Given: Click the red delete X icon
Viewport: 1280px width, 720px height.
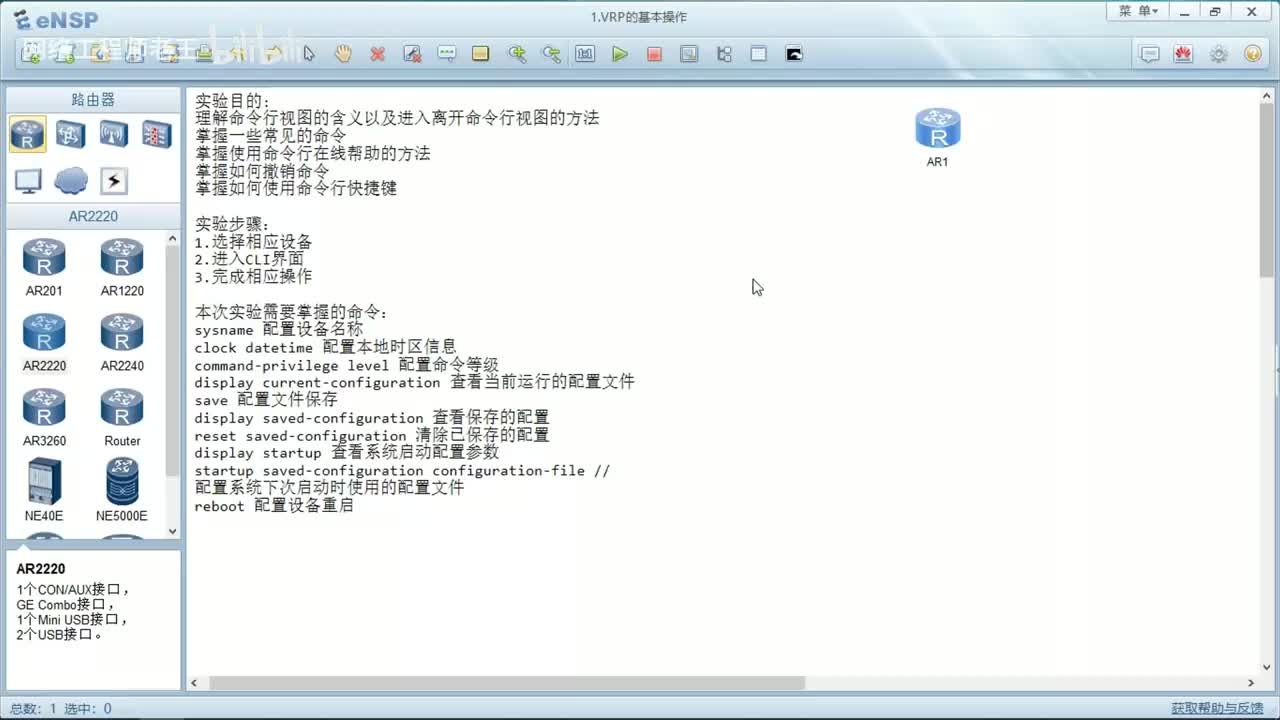Looking at the screenshot, I should click(377, 54).
